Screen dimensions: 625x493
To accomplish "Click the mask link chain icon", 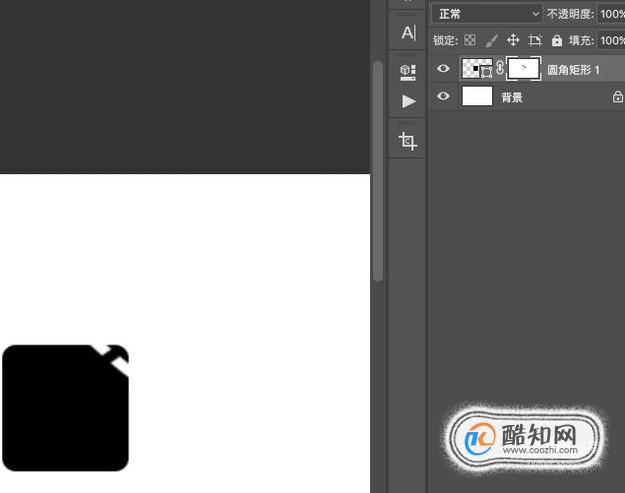I will coord(500,68).
